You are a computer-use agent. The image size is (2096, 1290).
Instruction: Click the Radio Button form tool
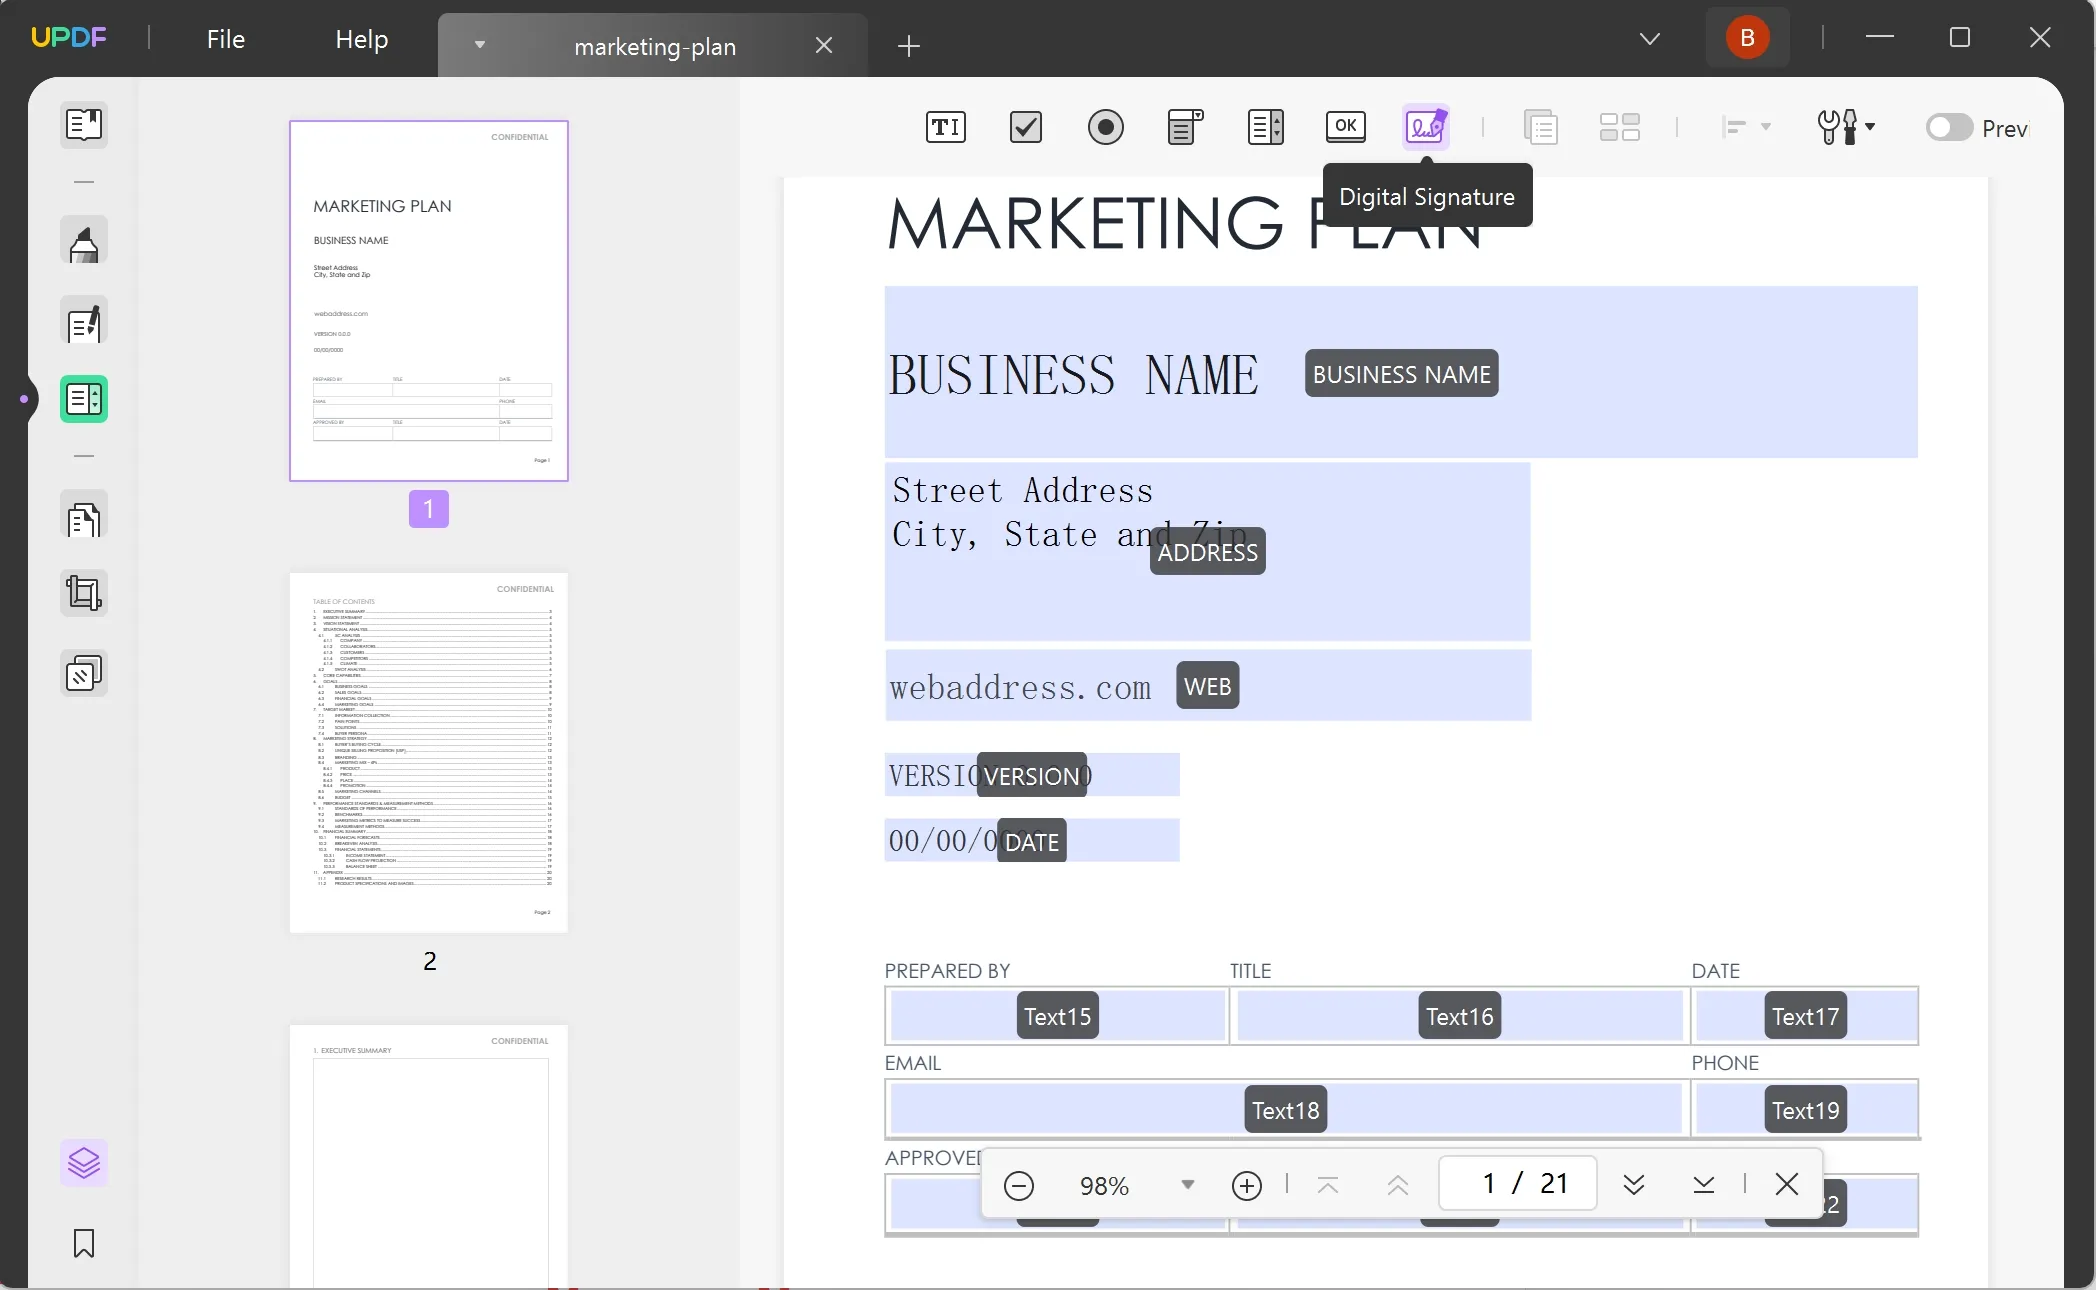point(1105,127)
